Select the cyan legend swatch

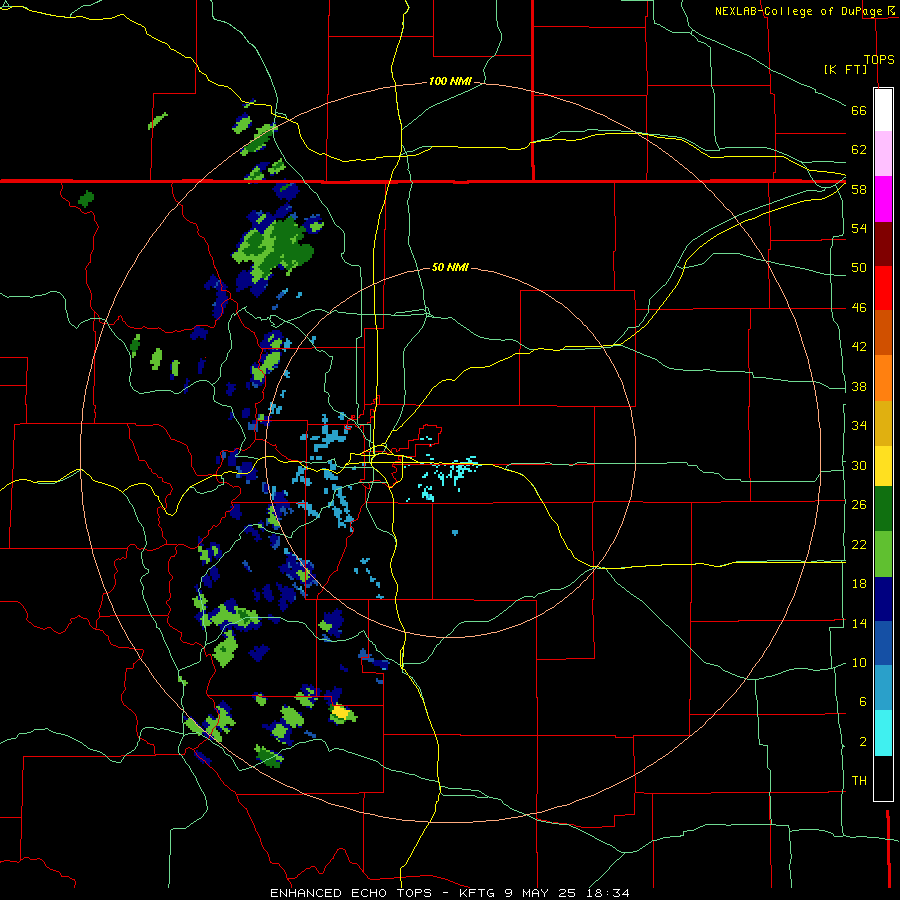coord(883,733)
